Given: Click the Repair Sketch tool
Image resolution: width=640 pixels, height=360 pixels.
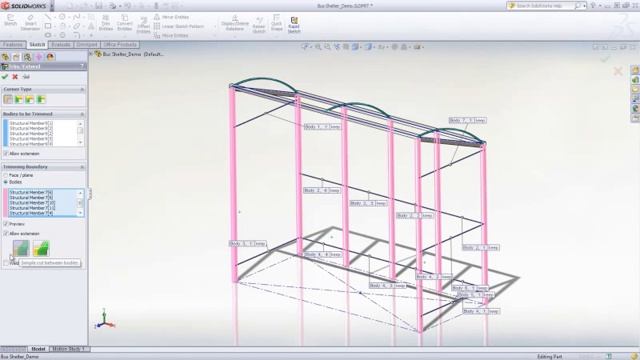Looking at the screenshot, I should click(x=259, y=25).
